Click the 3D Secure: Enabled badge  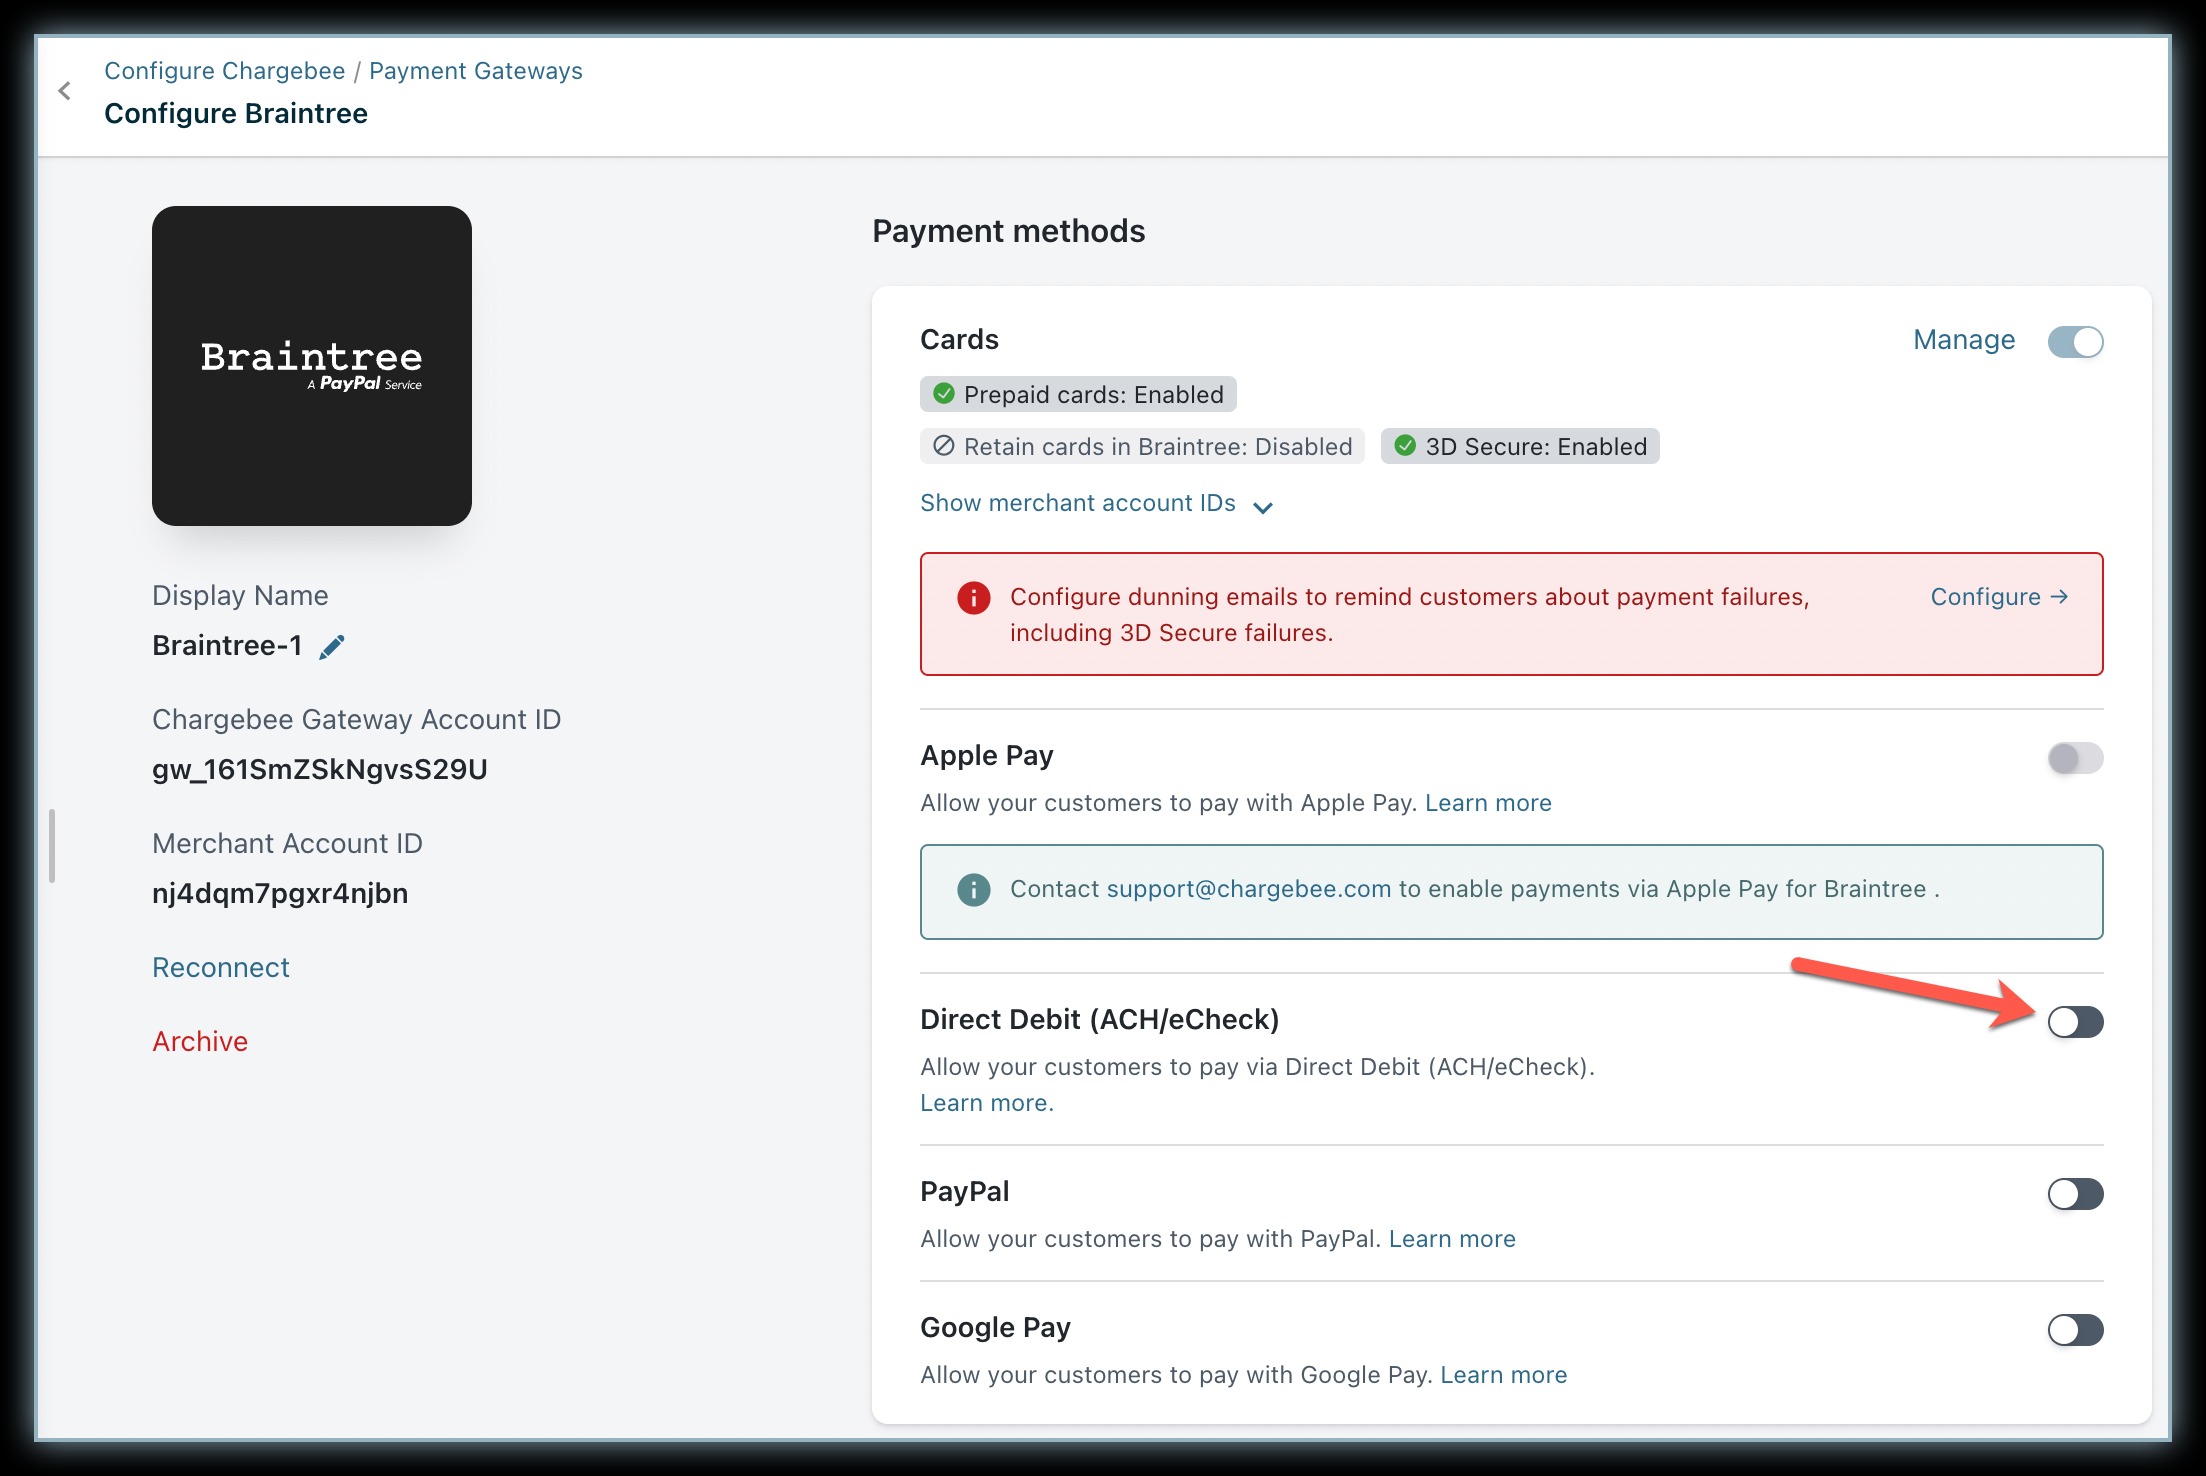[1520, 446]
